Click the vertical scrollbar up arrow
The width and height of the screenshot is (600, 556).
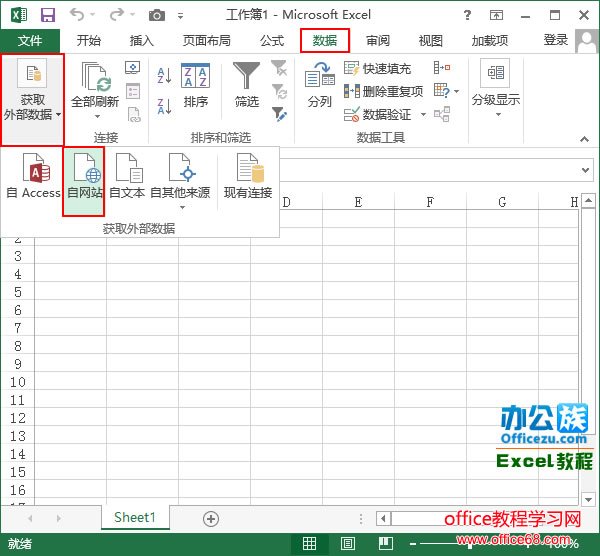588,201
